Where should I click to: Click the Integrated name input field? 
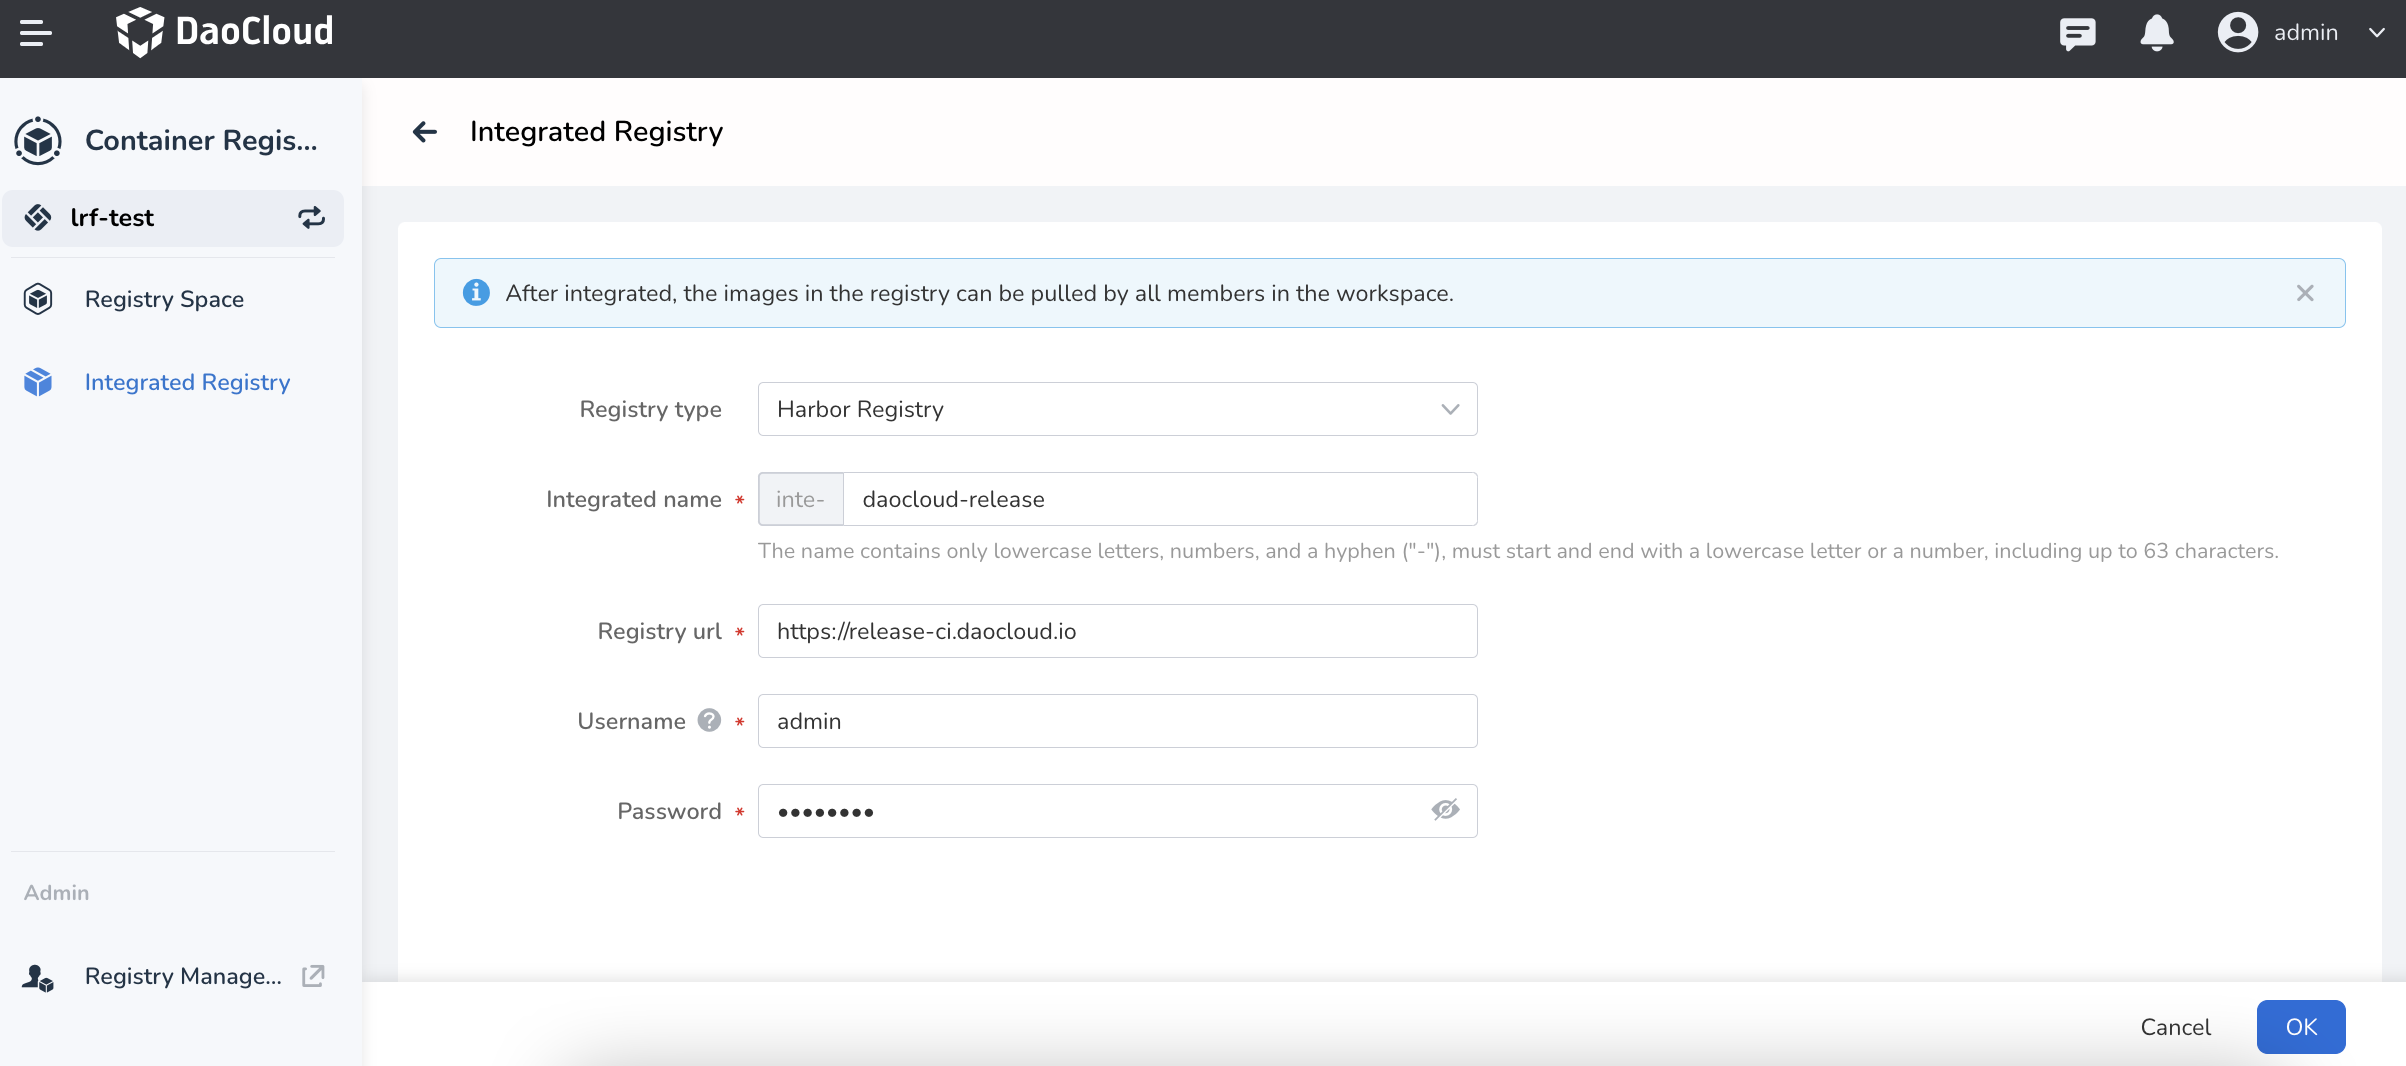tap(1160, 499)
